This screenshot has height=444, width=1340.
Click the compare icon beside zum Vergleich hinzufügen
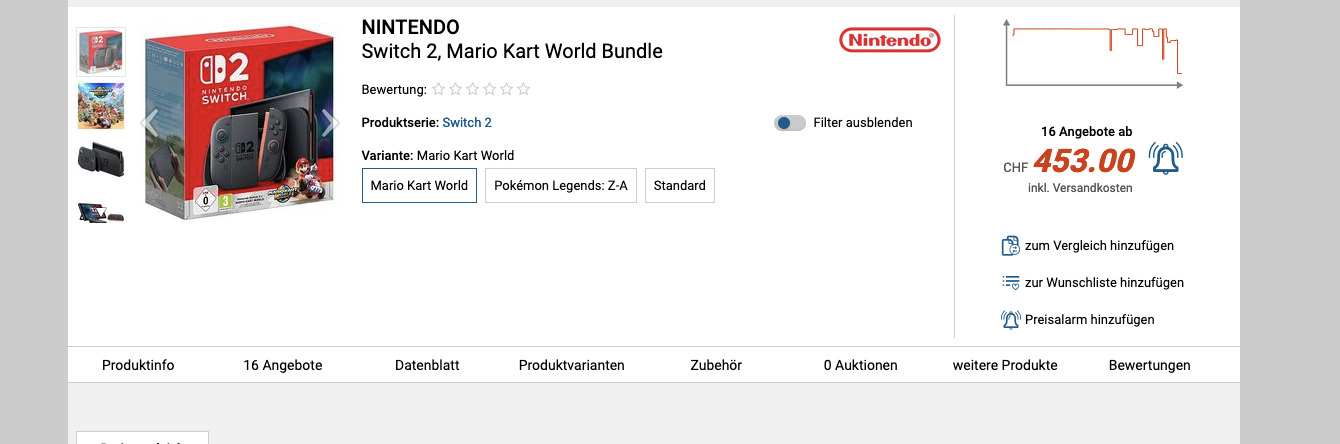[x=1010, y=245]
